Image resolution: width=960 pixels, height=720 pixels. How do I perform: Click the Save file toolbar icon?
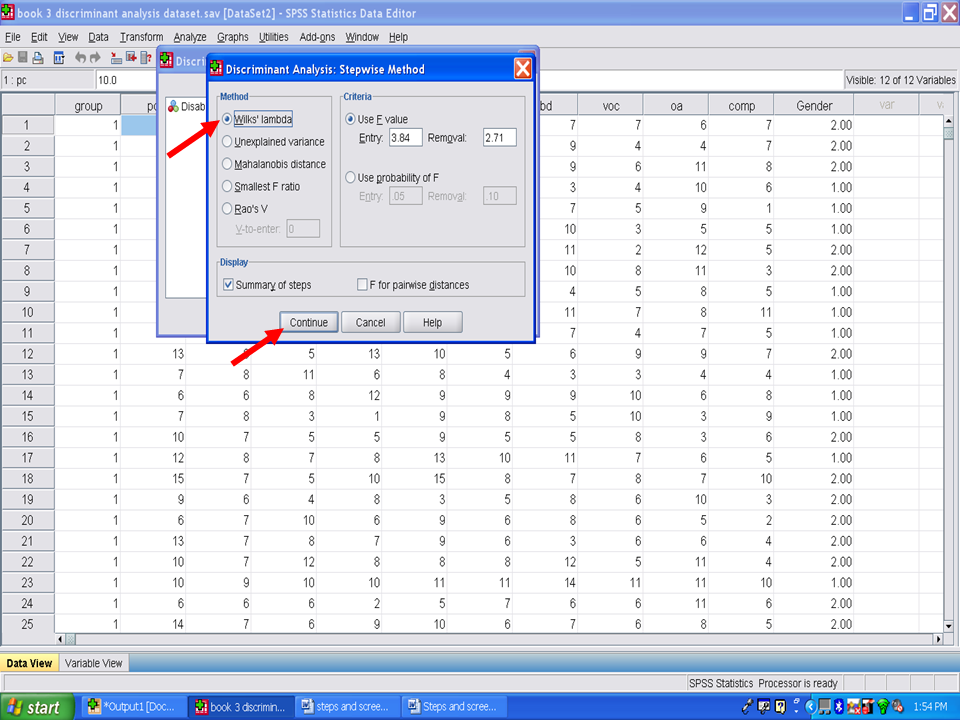[x=23, y=58]
